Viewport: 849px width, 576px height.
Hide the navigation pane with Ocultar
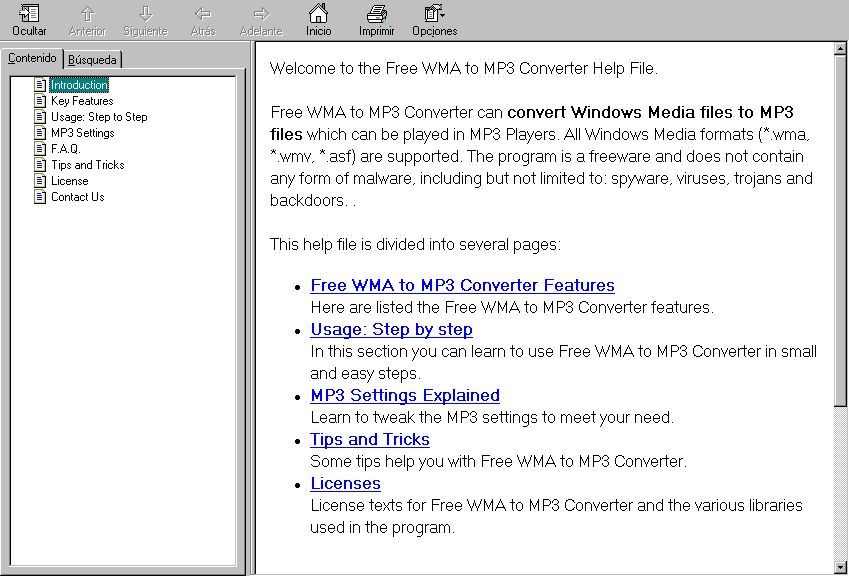tap(28, 20)
